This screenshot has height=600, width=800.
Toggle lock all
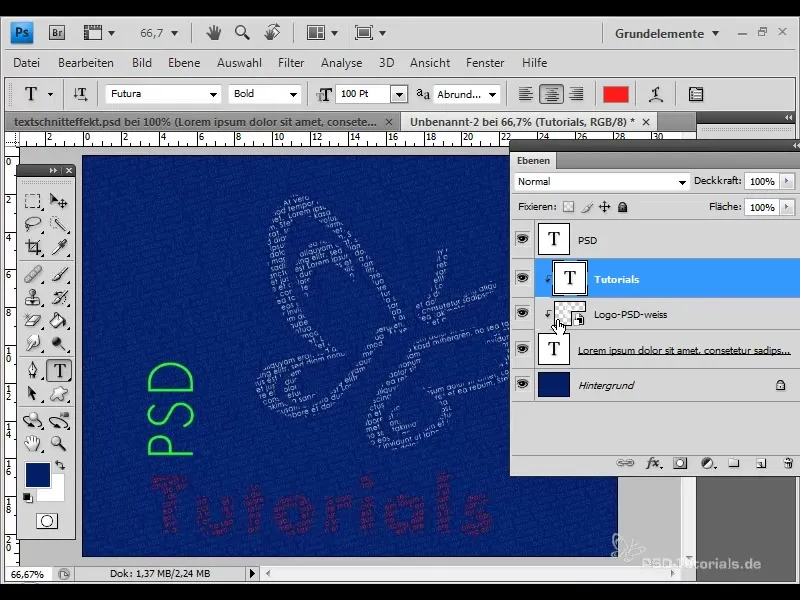tap(622, 207)
